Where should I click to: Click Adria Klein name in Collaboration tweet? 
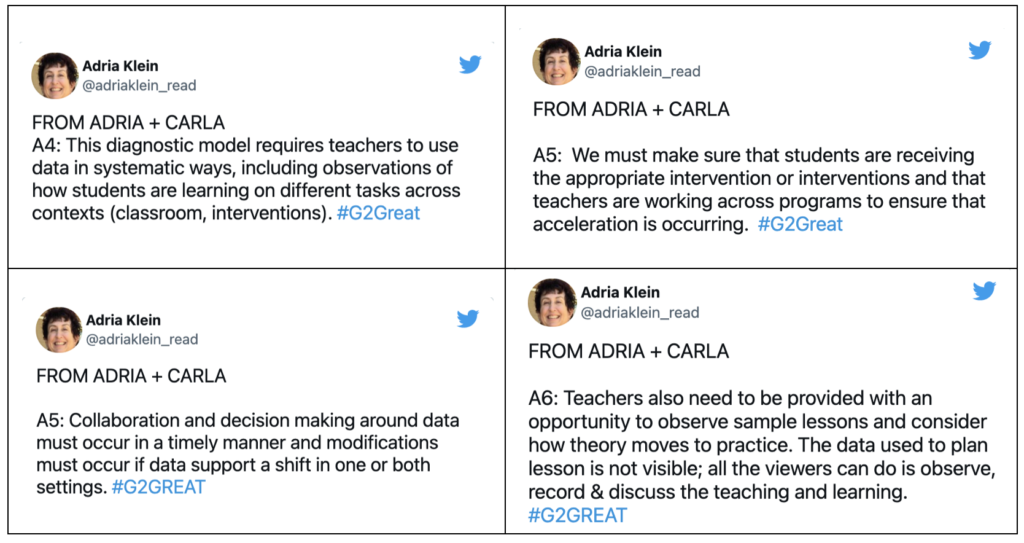coord(123,320)
